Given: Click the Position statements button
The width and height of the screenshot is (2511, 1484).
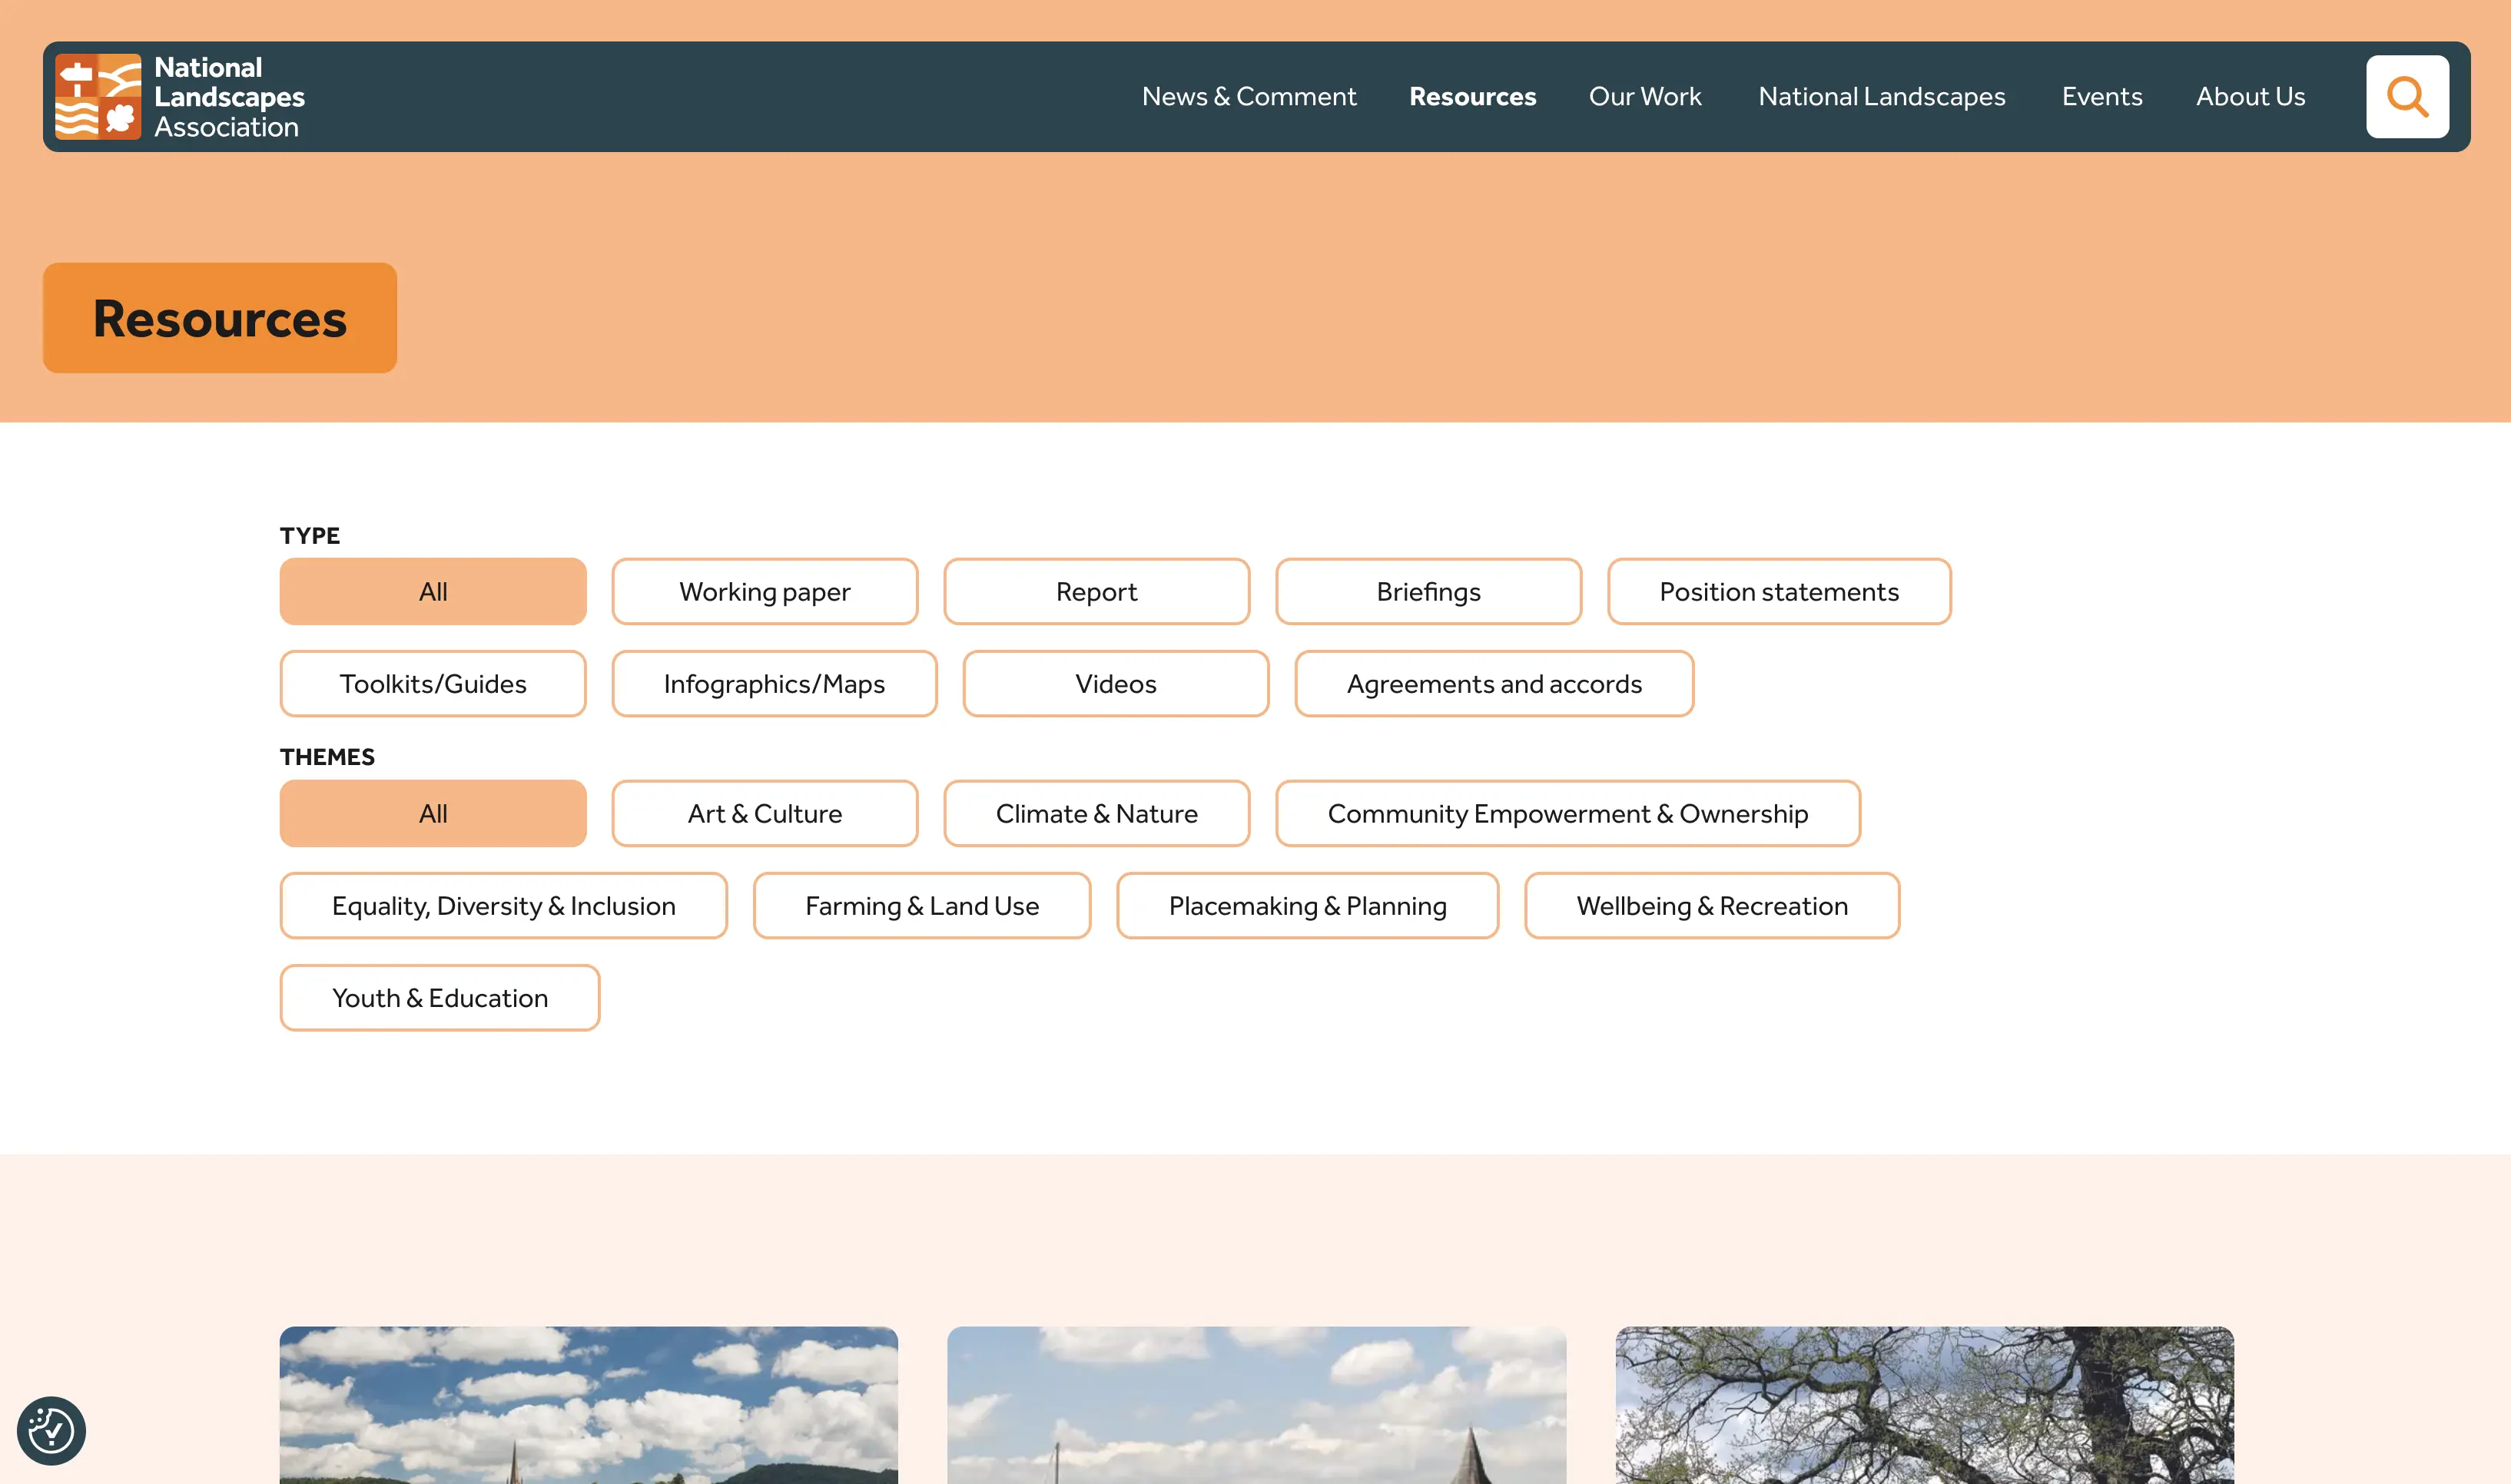Looking at the screenshot, I should pyautogui.click(x=1778, y=592).
